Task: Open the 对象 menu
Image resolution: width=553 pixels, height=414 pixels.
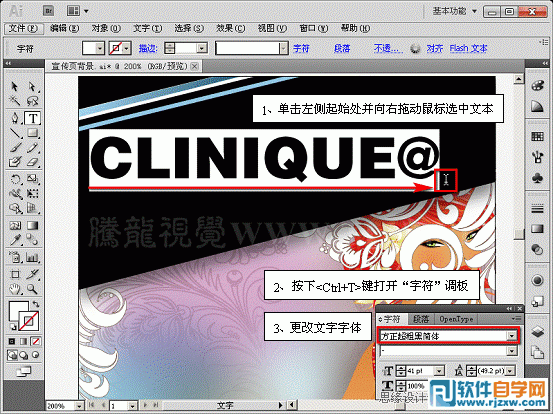Action: coord(106,28)
